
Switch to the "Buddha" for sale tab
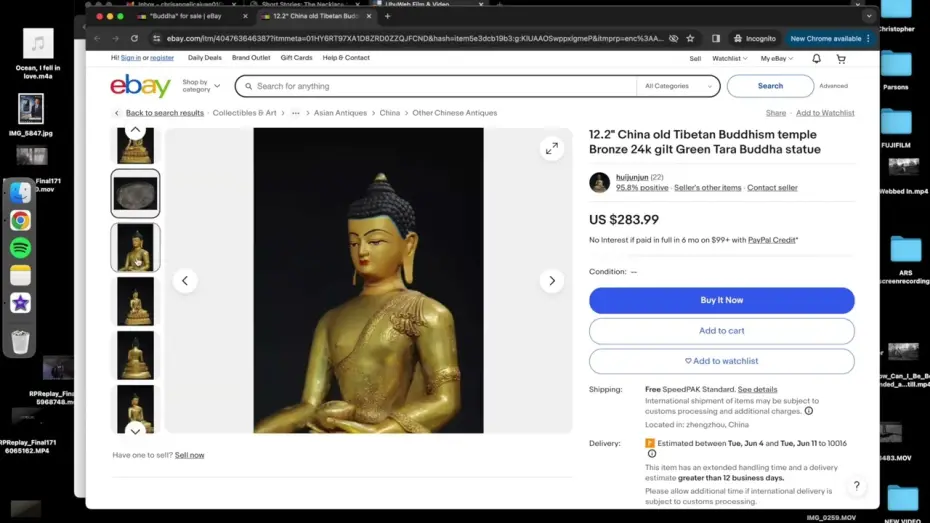point(190,16)
